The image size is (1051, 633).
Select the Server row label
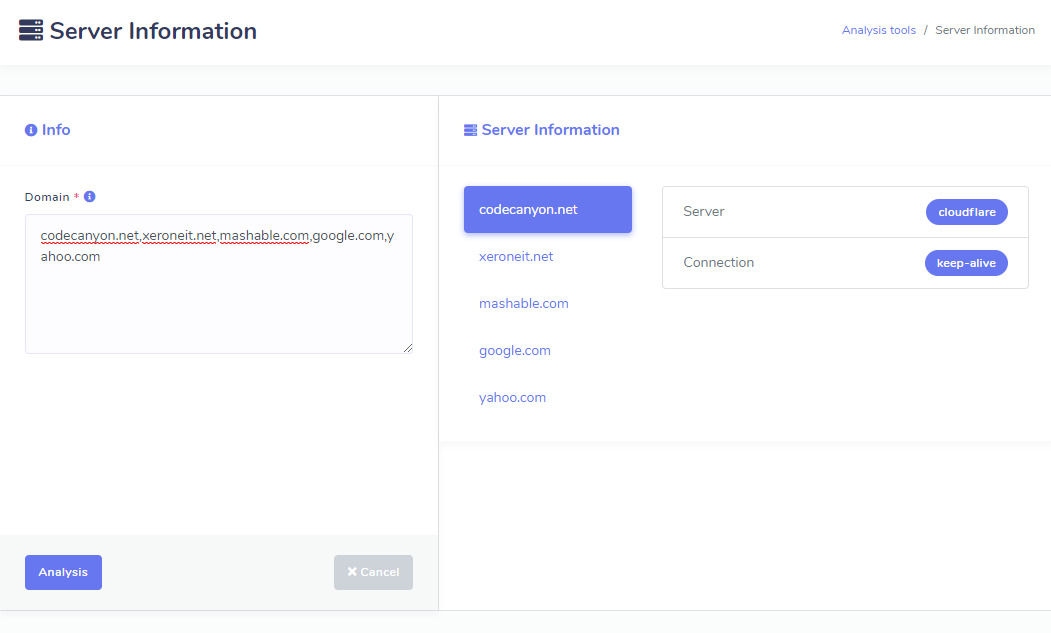point(703,212)
